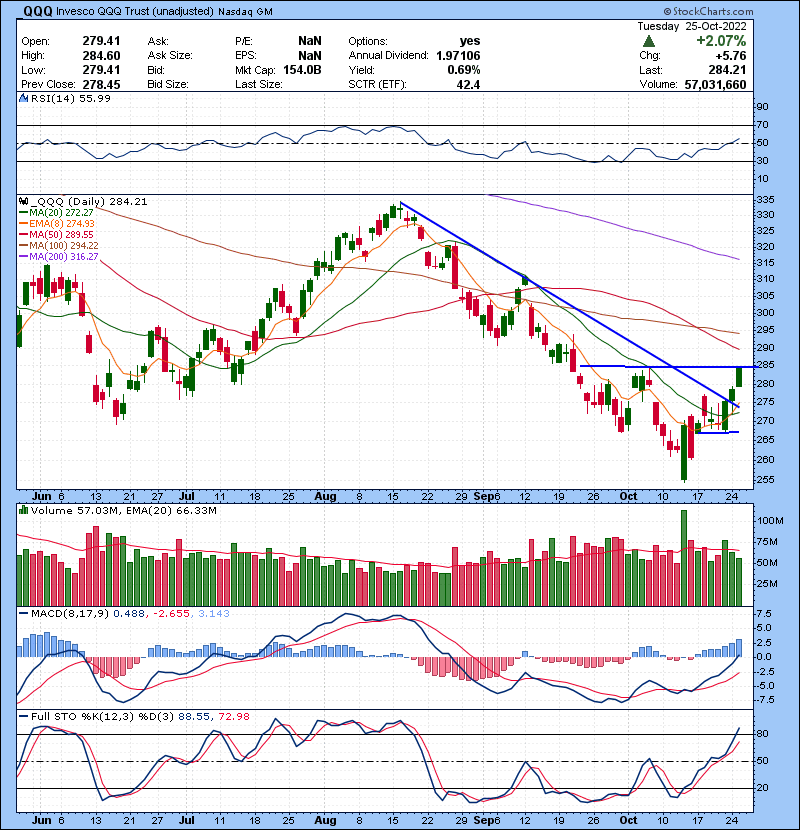Click the tallest green volume bar in October

(684, 558)
